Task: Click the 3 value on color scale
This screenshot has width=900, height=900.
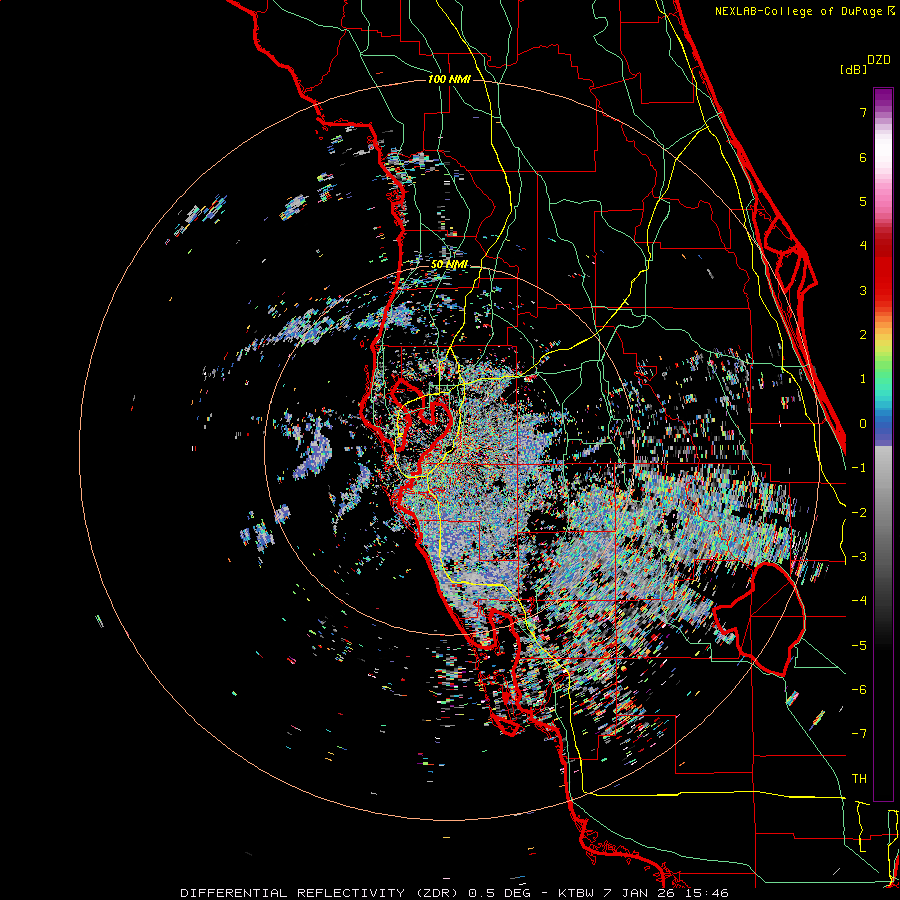Action: 863,290
